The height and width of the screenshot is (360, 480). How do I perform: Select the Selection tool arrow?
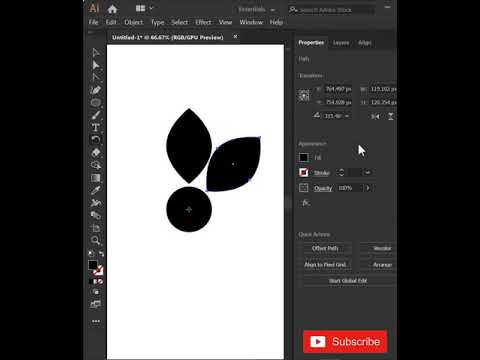tap(96, 52)
